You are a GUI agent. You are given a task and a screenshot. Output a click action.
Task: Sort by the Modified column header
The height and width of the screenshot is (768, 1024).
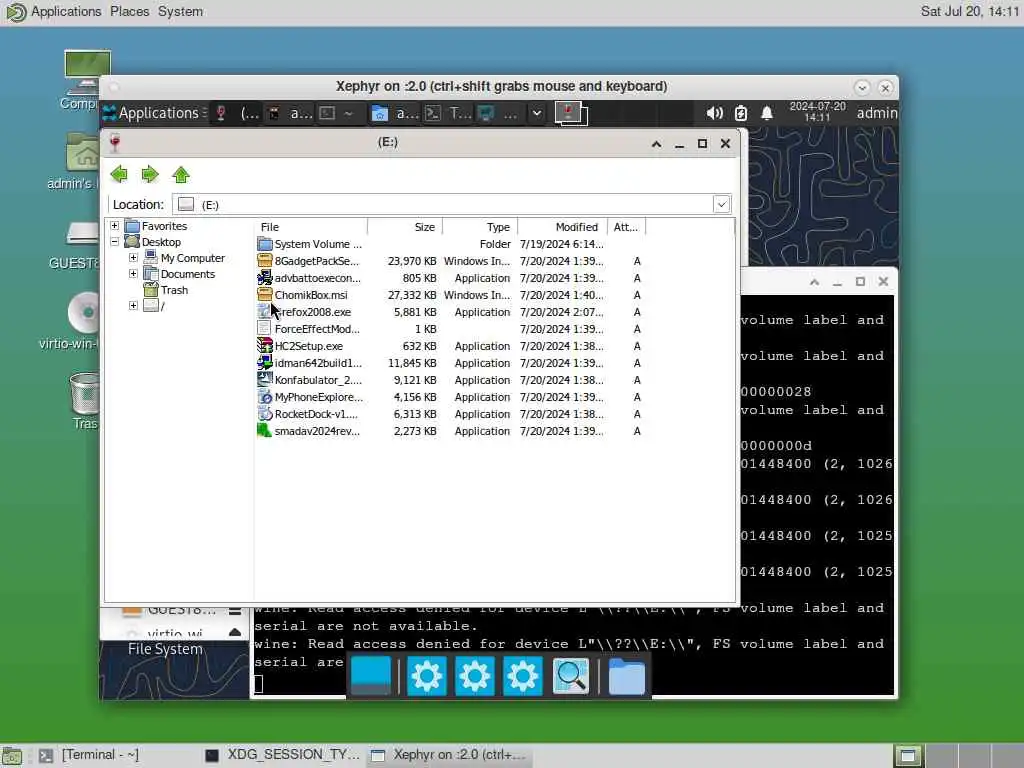pyautogui.click(x=562, y=227)
